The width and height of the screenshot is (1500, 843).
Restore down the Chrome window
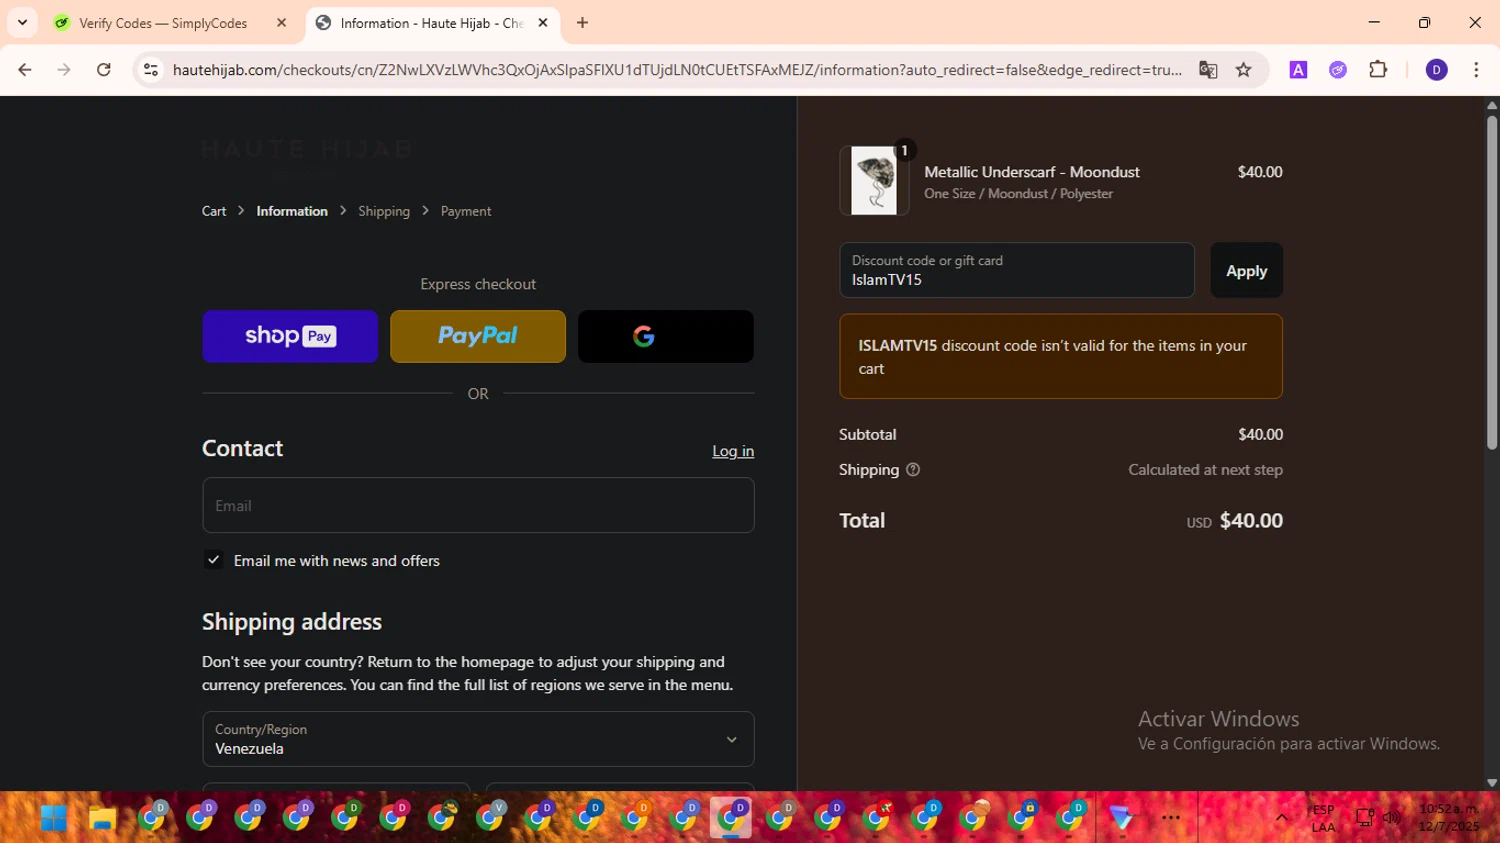1424,22
